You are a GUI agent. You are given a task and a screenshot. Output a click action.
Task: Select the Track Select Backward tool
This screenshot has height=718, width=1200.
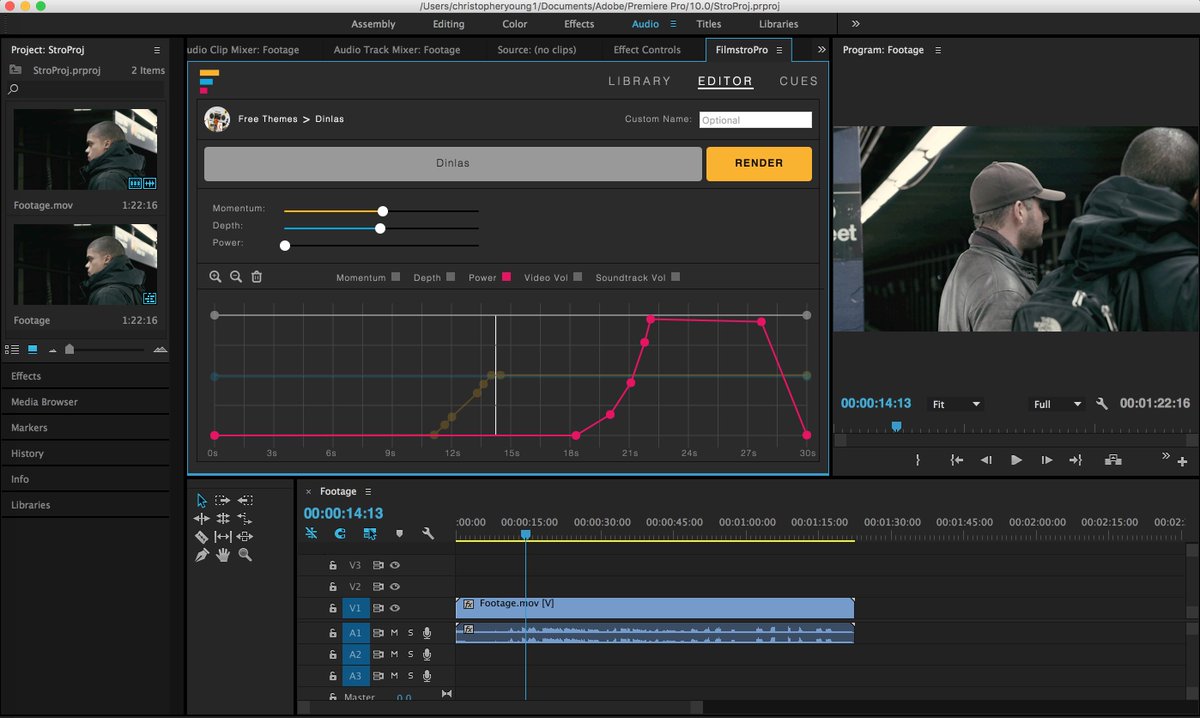245,500
